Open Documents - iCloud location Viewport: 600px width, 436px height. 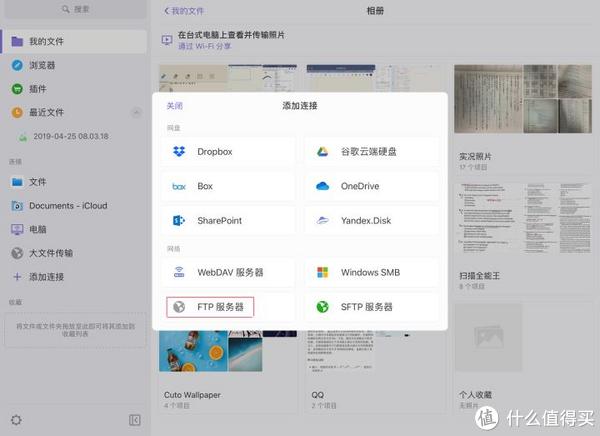(x=75, y=206)
